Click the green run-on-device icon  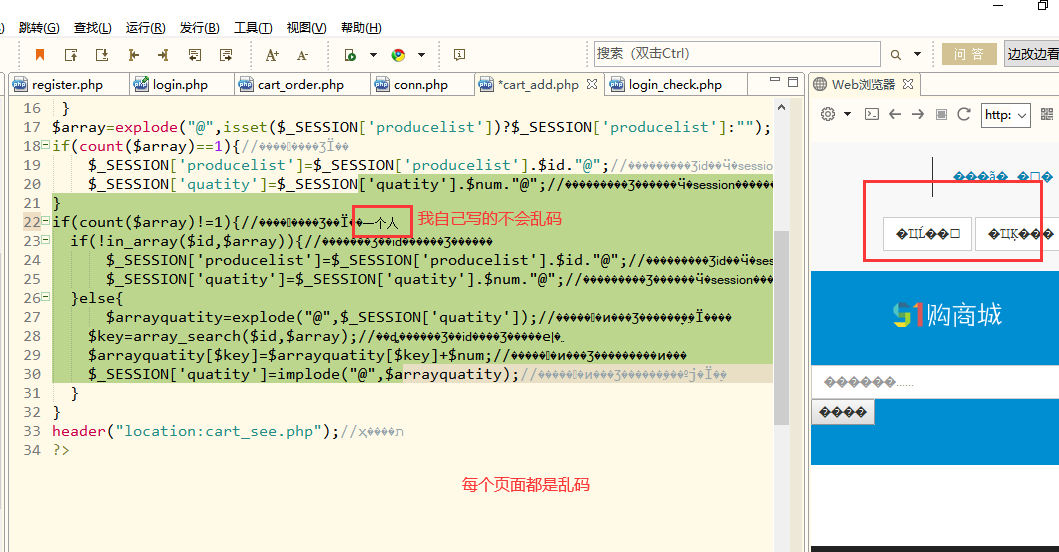point(350,55)
